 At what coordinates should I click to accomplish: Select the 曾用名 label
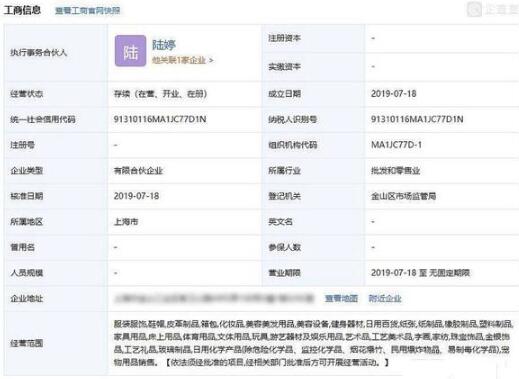(22, 247)
